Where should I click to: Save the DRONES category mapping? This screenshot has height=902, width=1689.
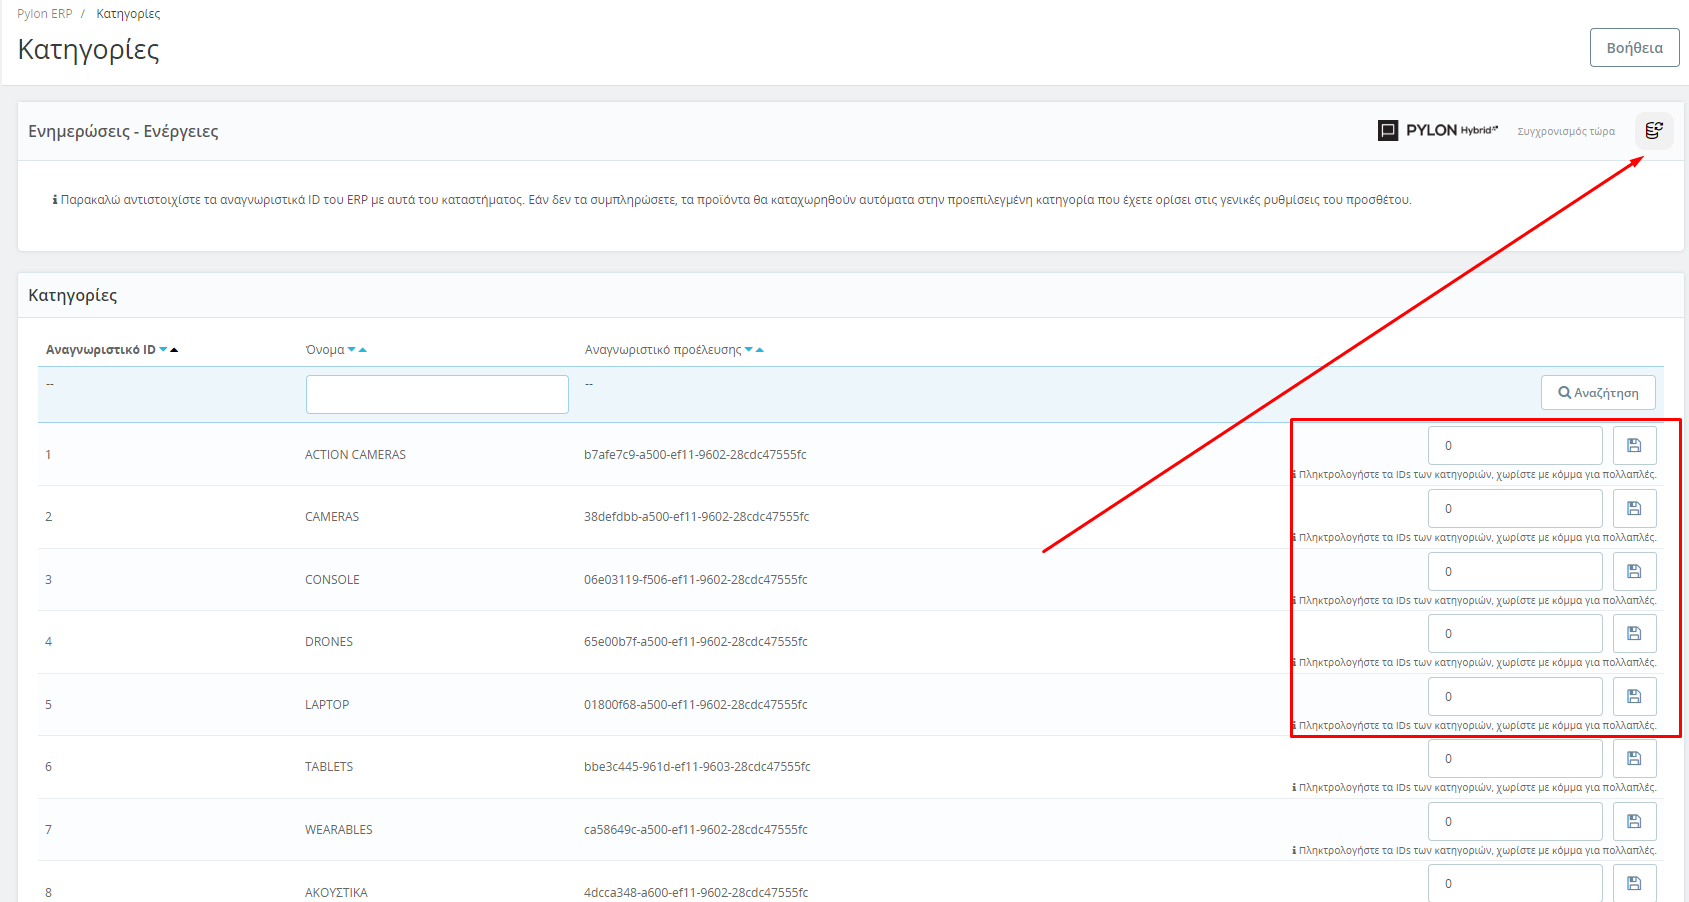click(1634, 634)
